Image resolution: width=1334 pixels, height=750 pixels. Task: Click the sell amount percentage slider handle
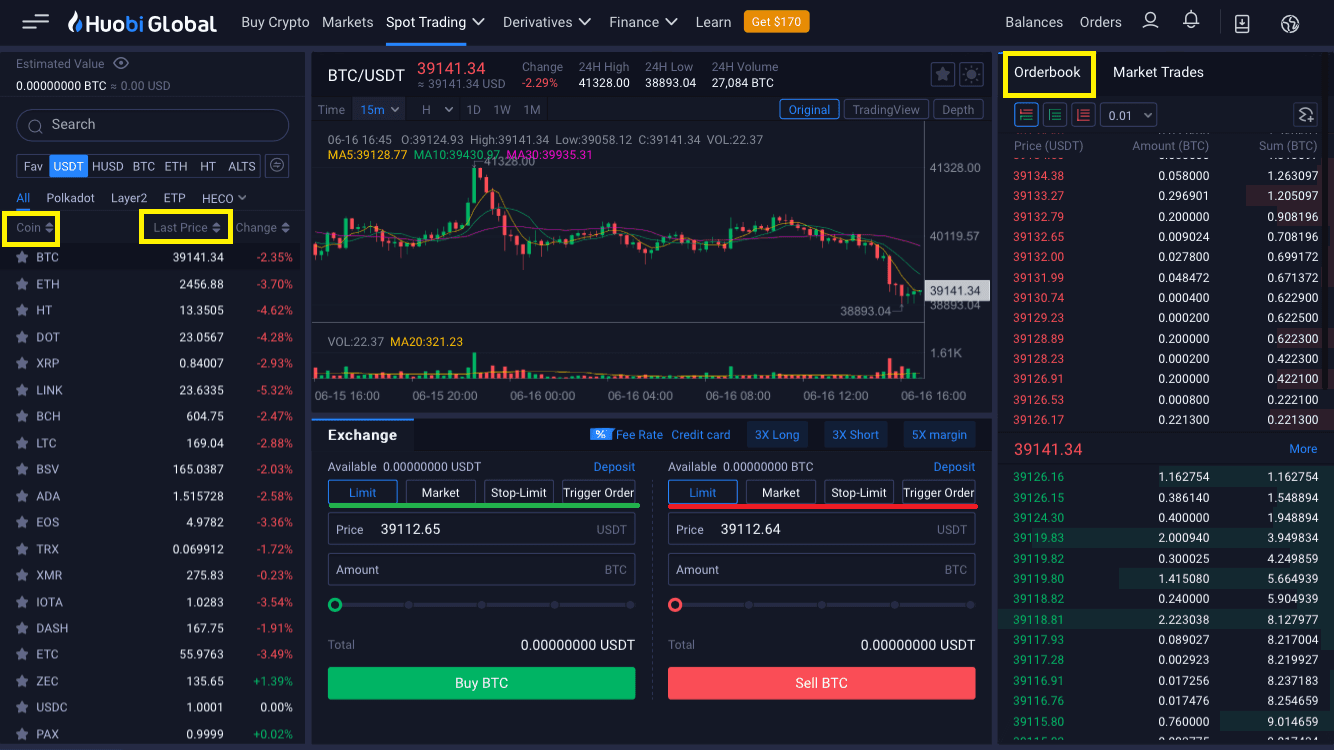click(x=675, y=605)
